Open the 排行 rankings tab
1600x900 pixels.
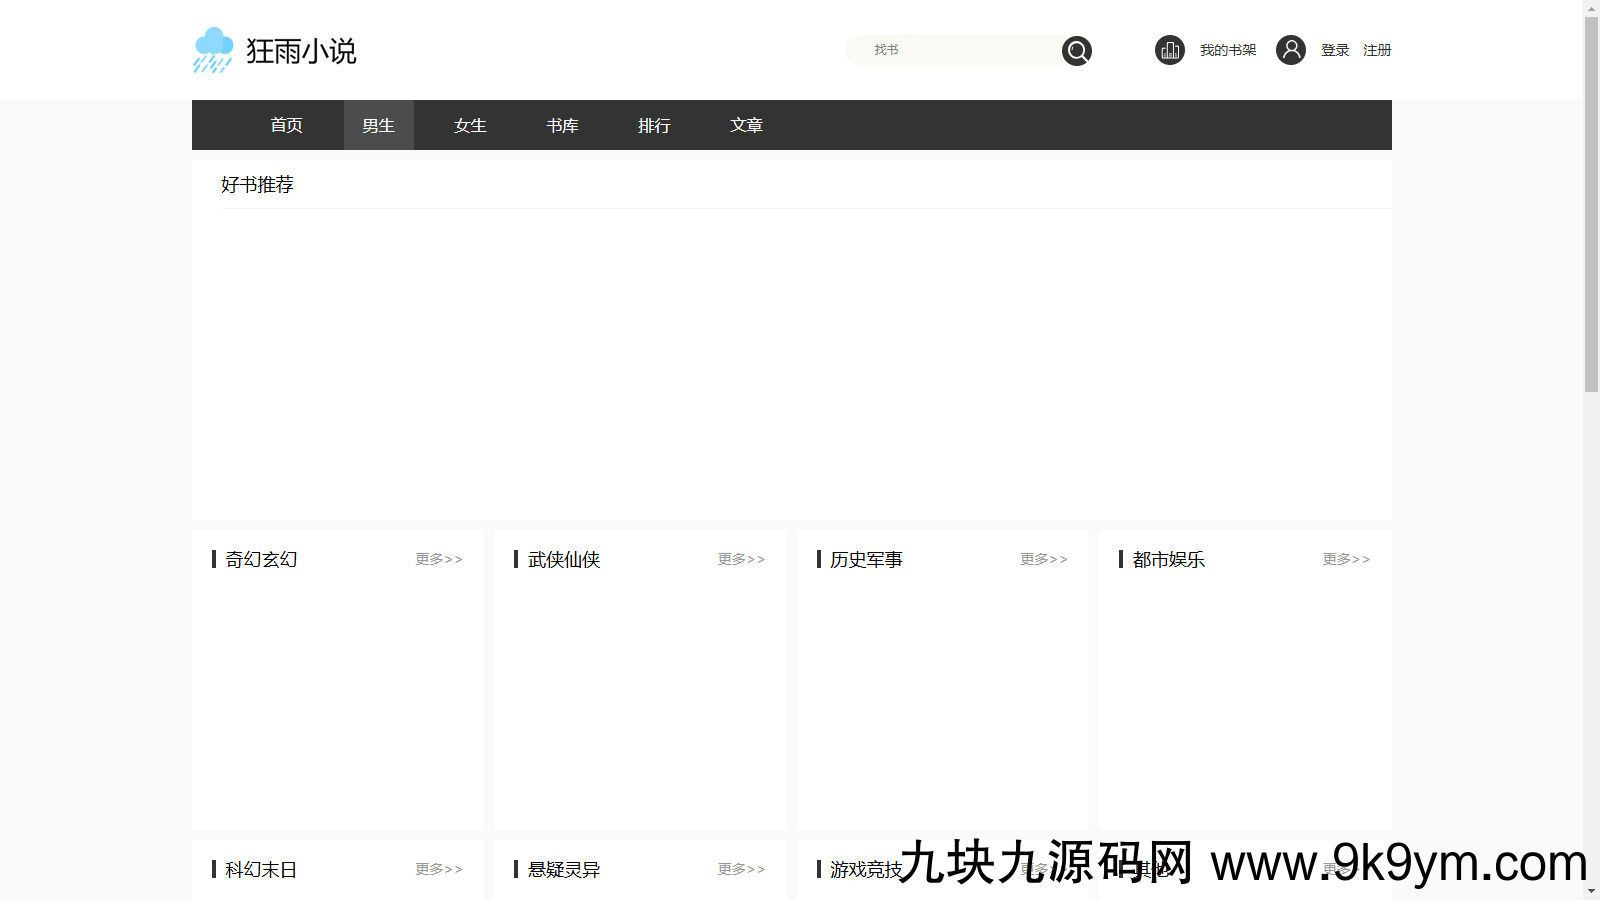pyautogui.click(x=654, y=125)
